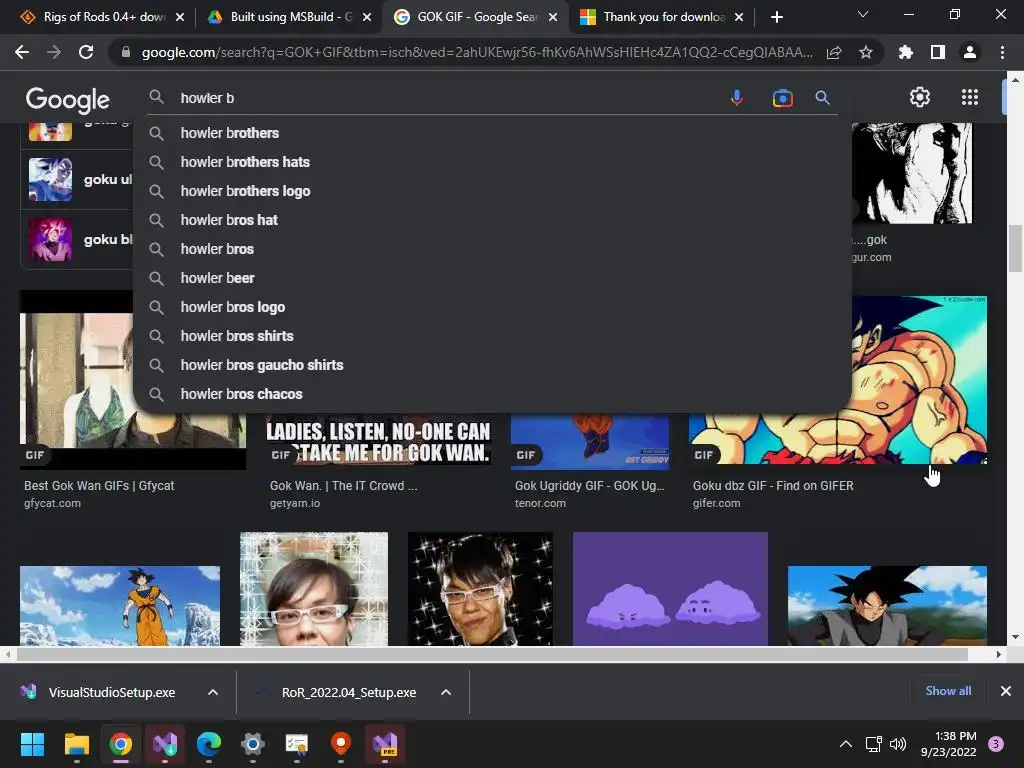Toggle Chrome side panel

tap(937, 52)
